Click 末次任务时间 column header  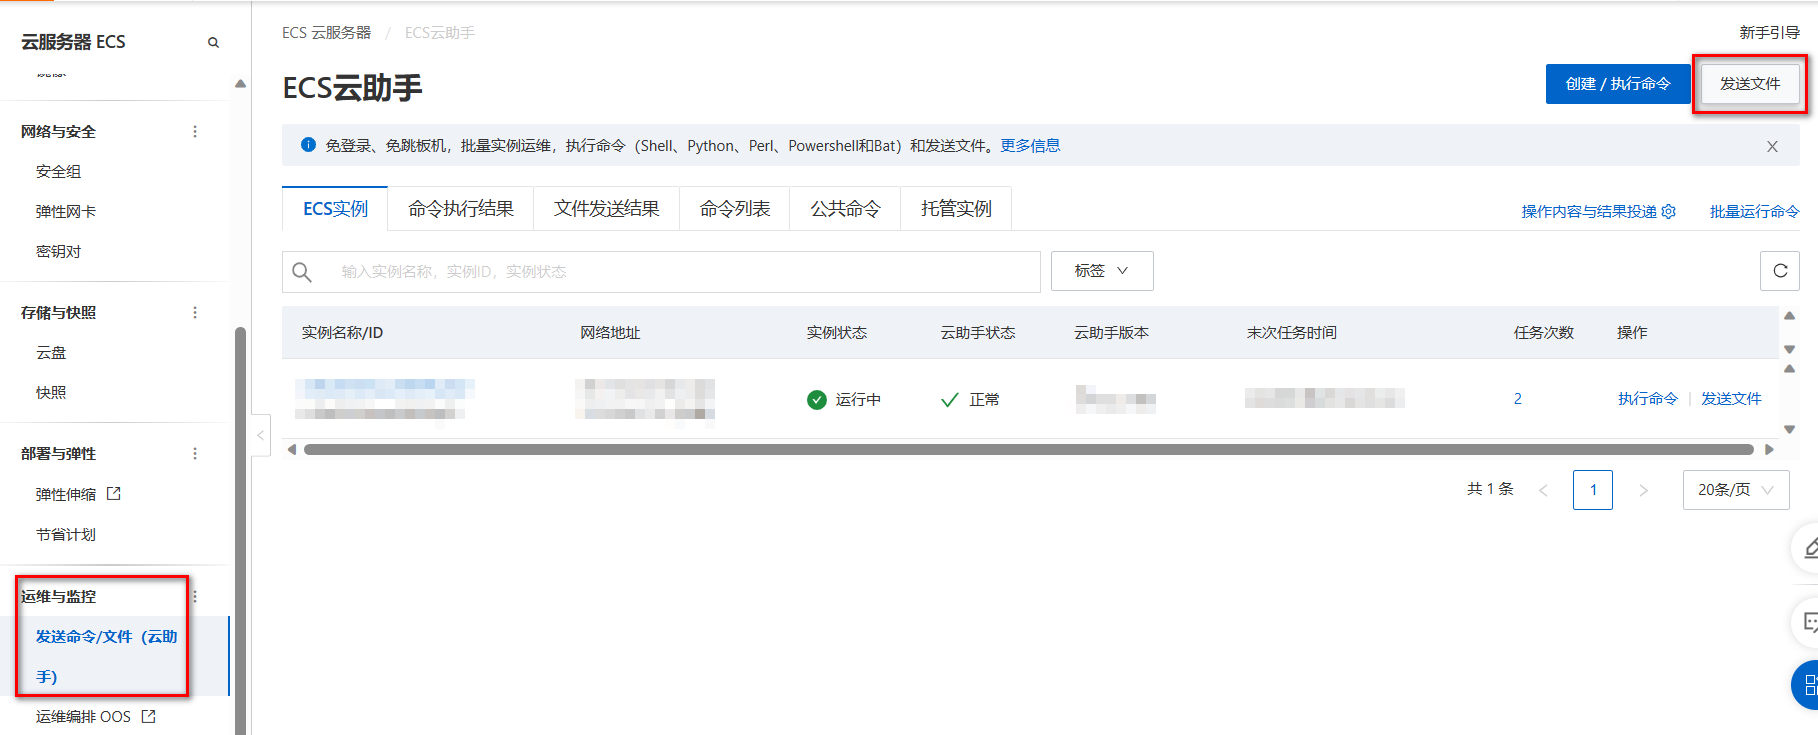coord(1291,332)
